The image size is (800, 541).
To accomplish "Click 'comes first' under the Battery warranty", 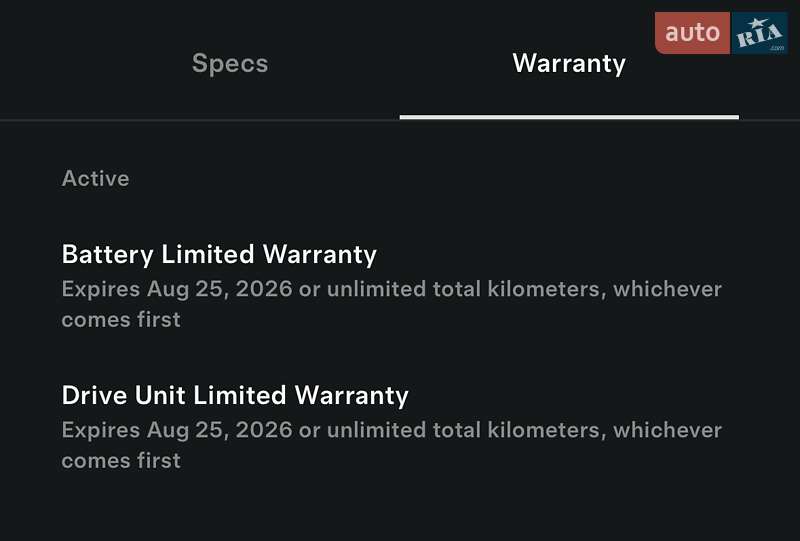I will pos(121,320).
